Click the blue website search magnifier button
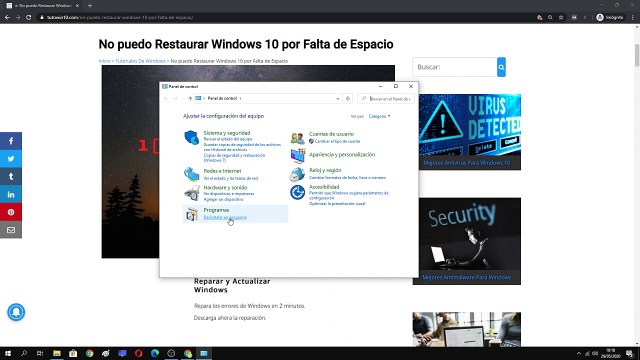Image resolution: width=640 pixels, height=360 pixels. click(501, 67)
